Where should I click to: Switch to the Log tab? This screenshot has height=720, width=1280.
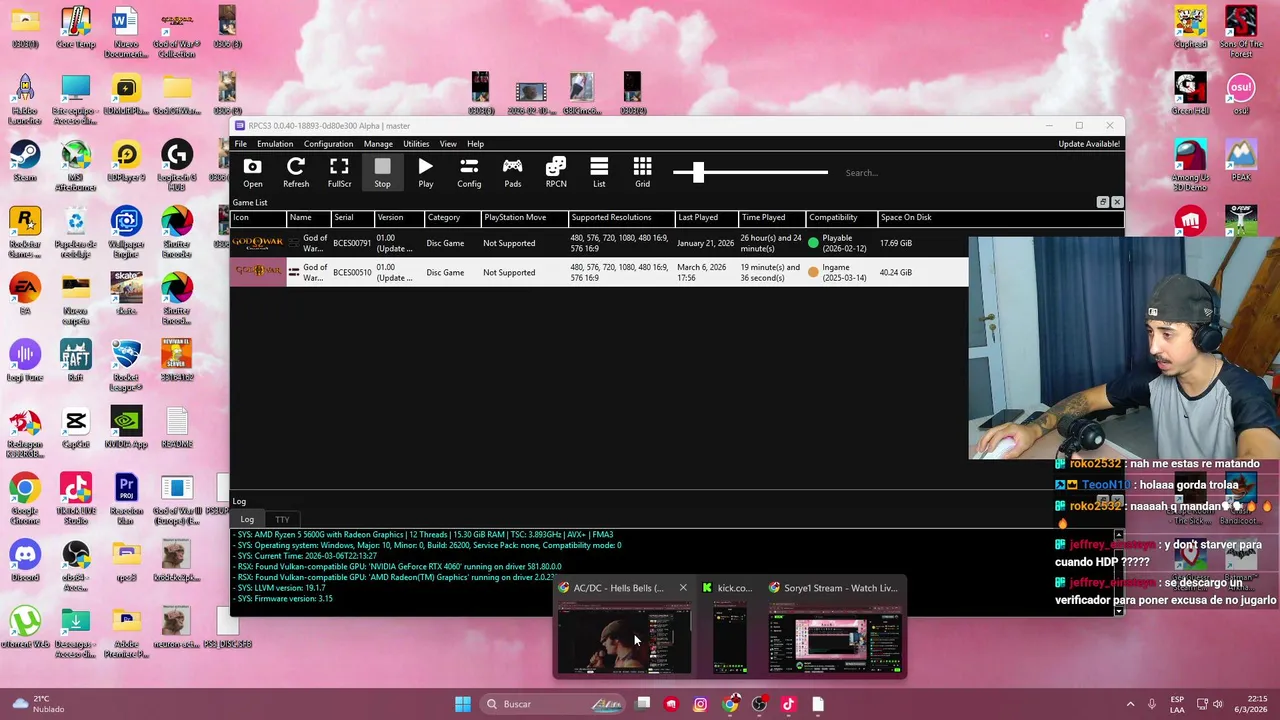[247, 519]
